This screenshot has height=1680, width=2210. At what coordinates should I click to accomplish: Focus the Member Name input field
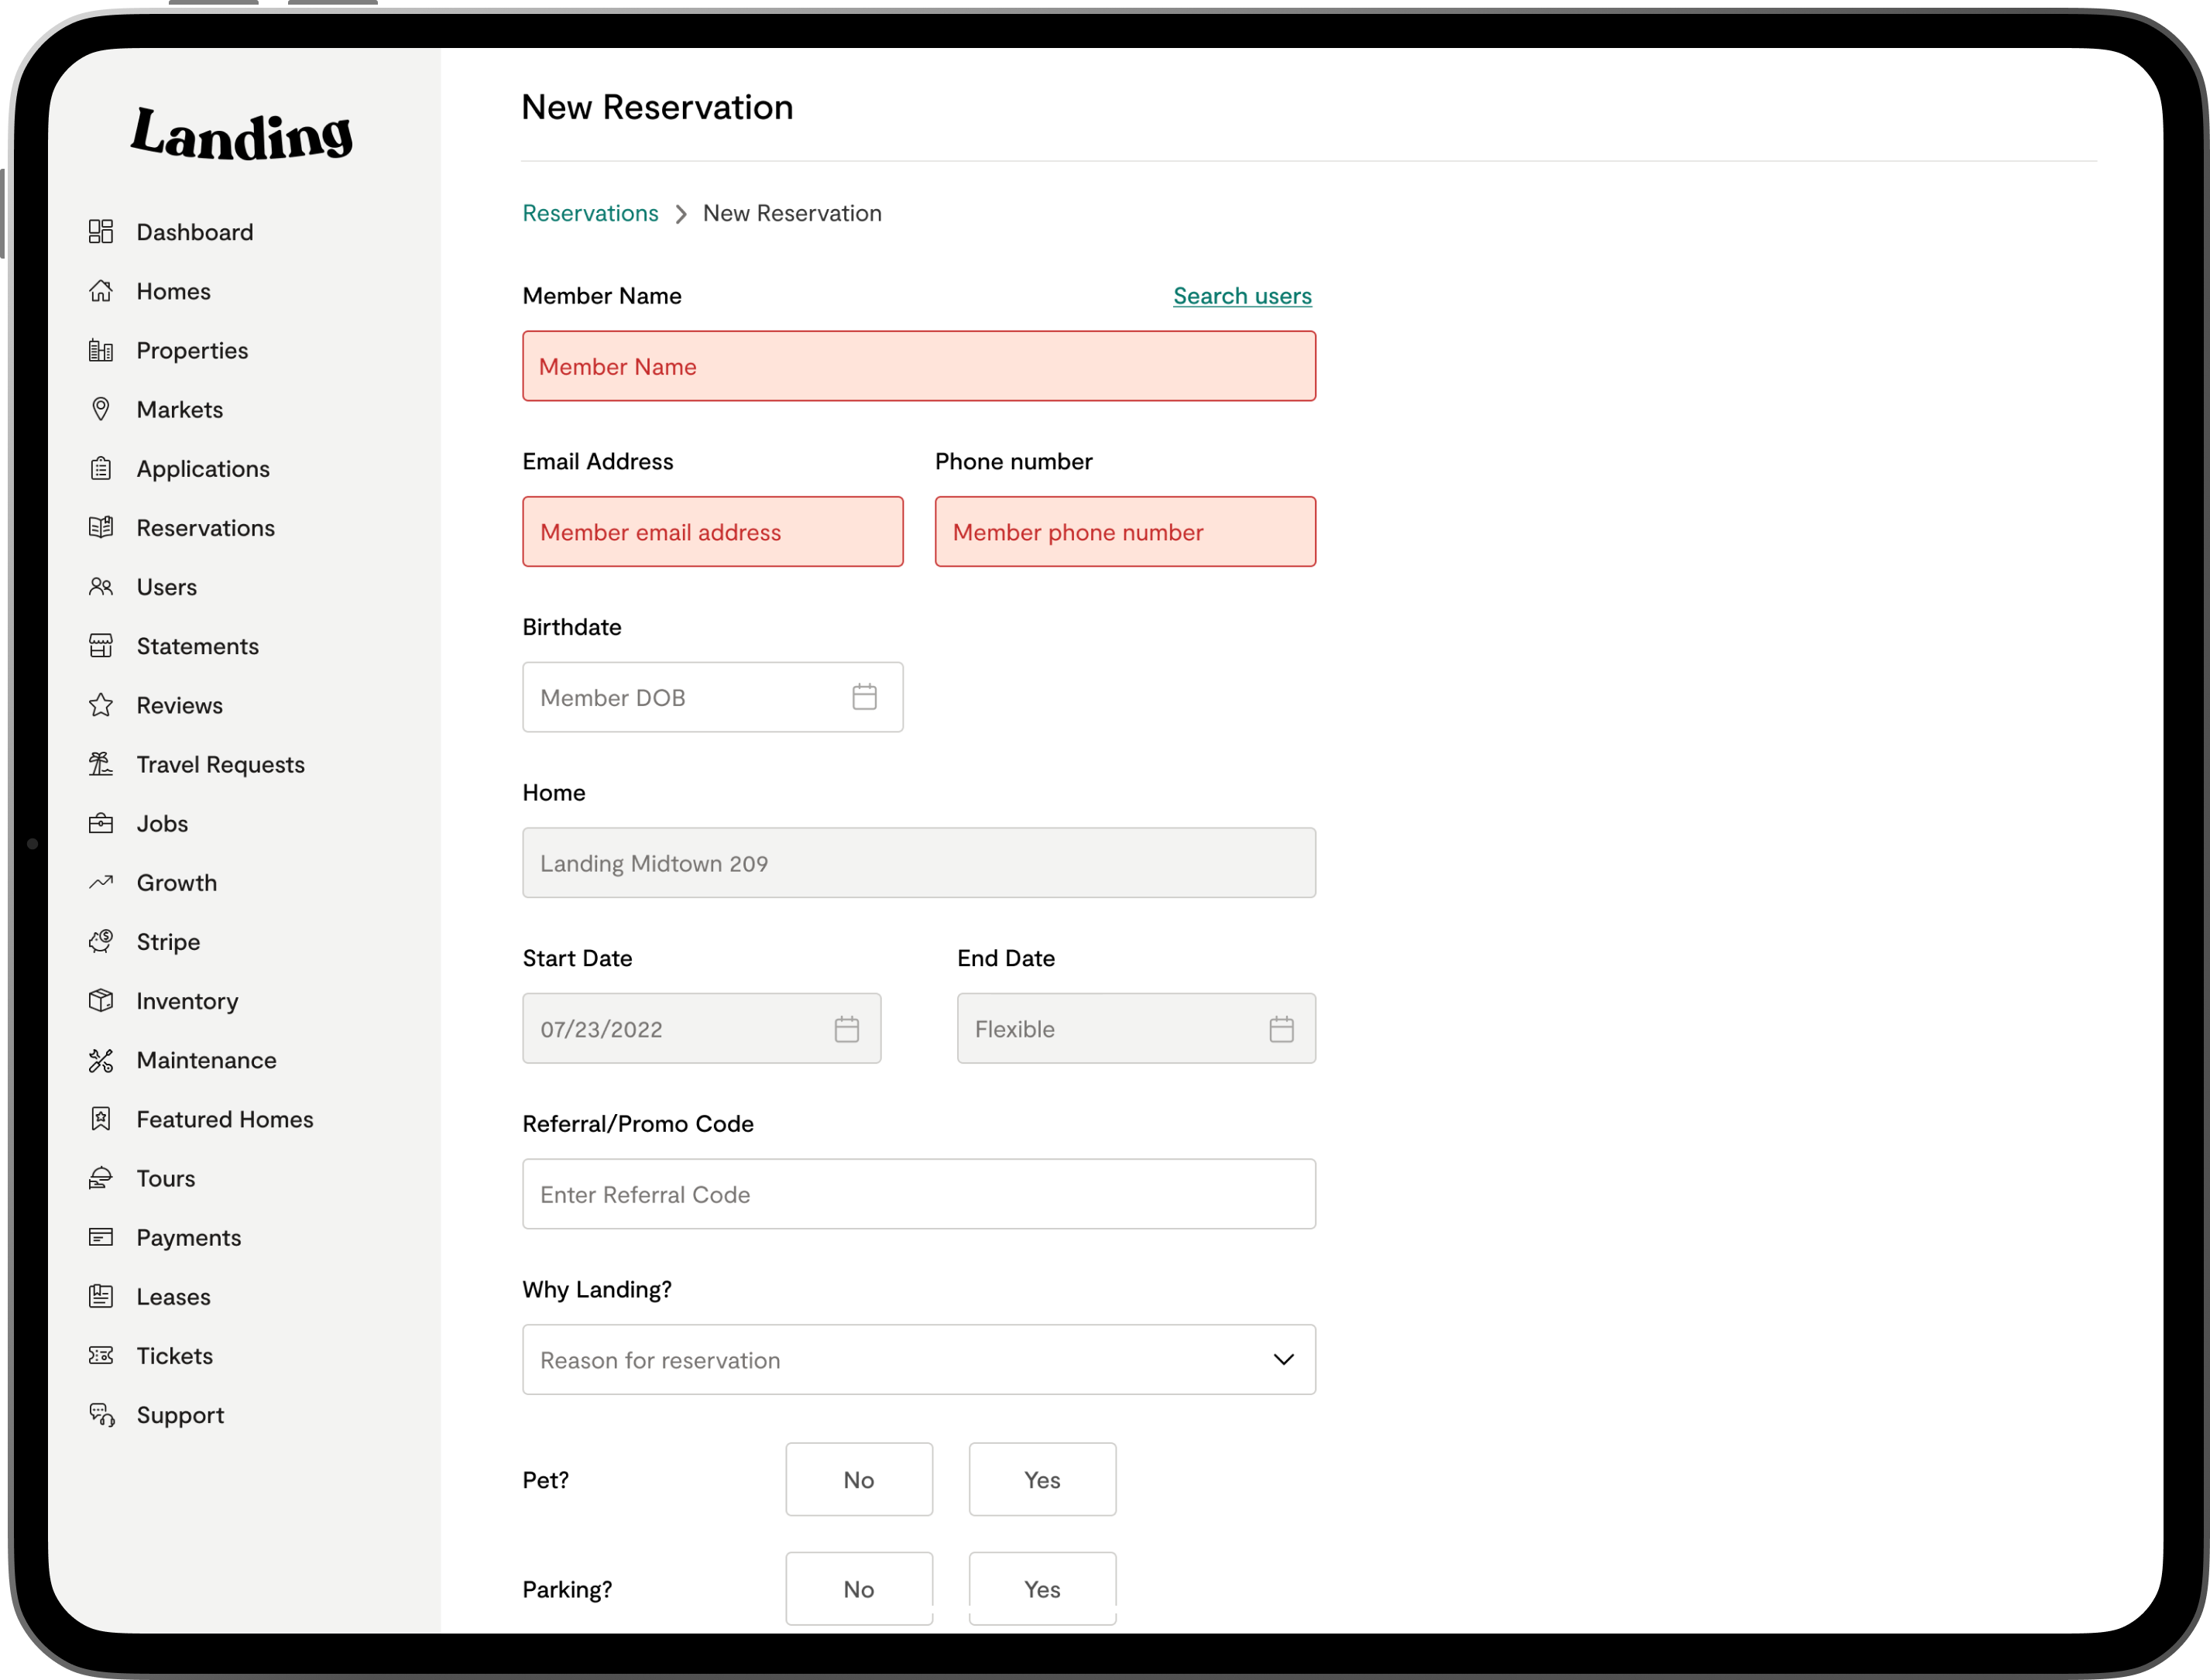918,366
